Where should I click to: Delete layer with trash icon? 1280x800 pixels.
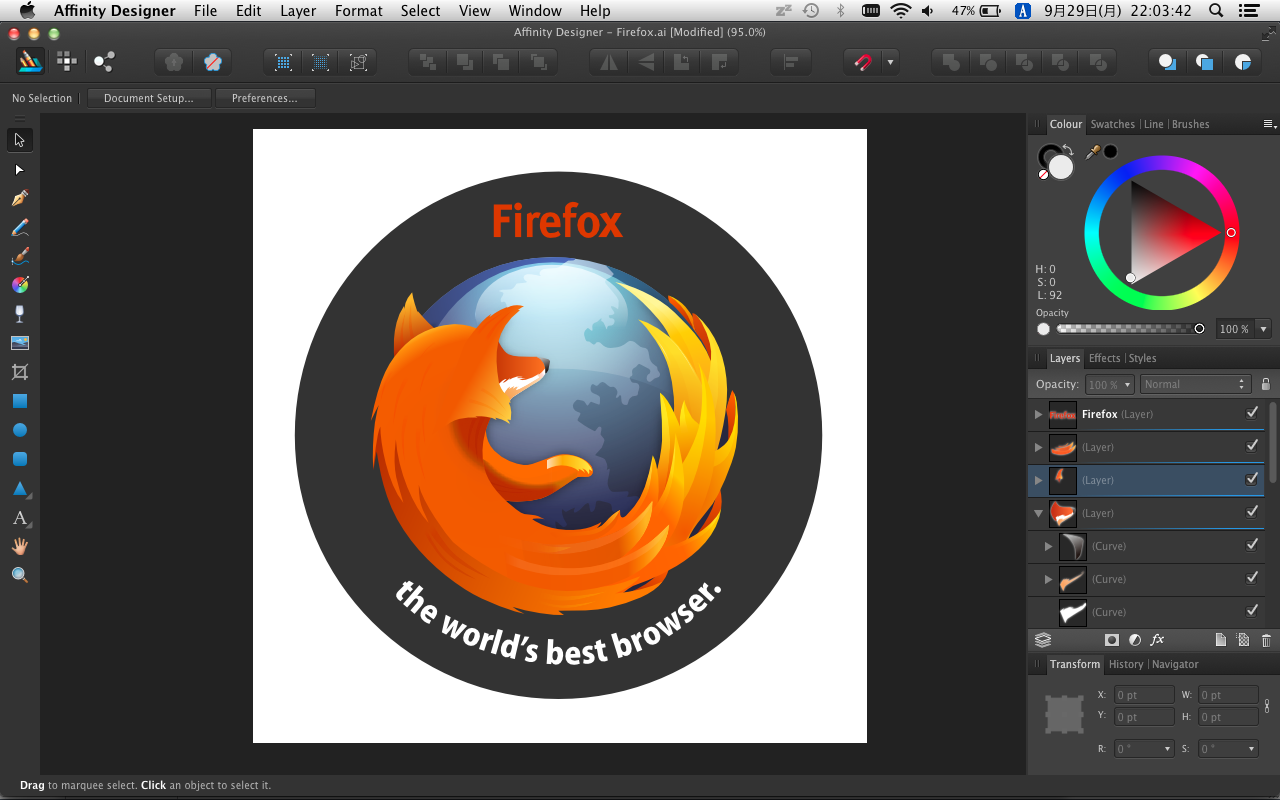[1266, 640]
